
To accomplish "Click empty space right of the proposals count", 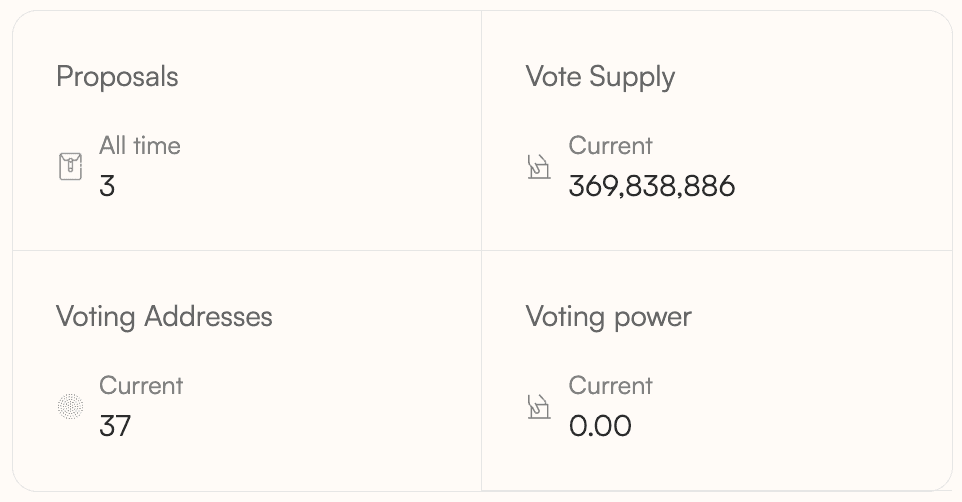I will (x=300, y=186).
